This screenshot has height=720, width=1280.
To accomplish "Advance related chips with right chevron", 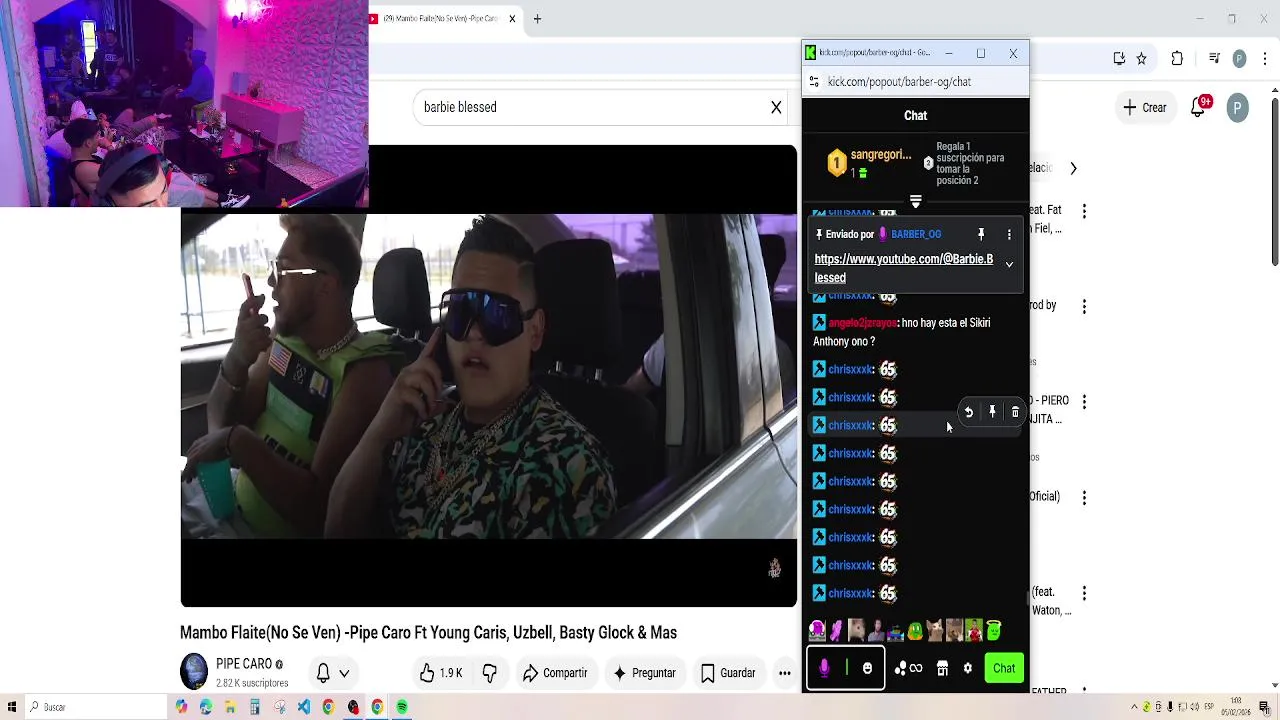I will point(1073,168).
